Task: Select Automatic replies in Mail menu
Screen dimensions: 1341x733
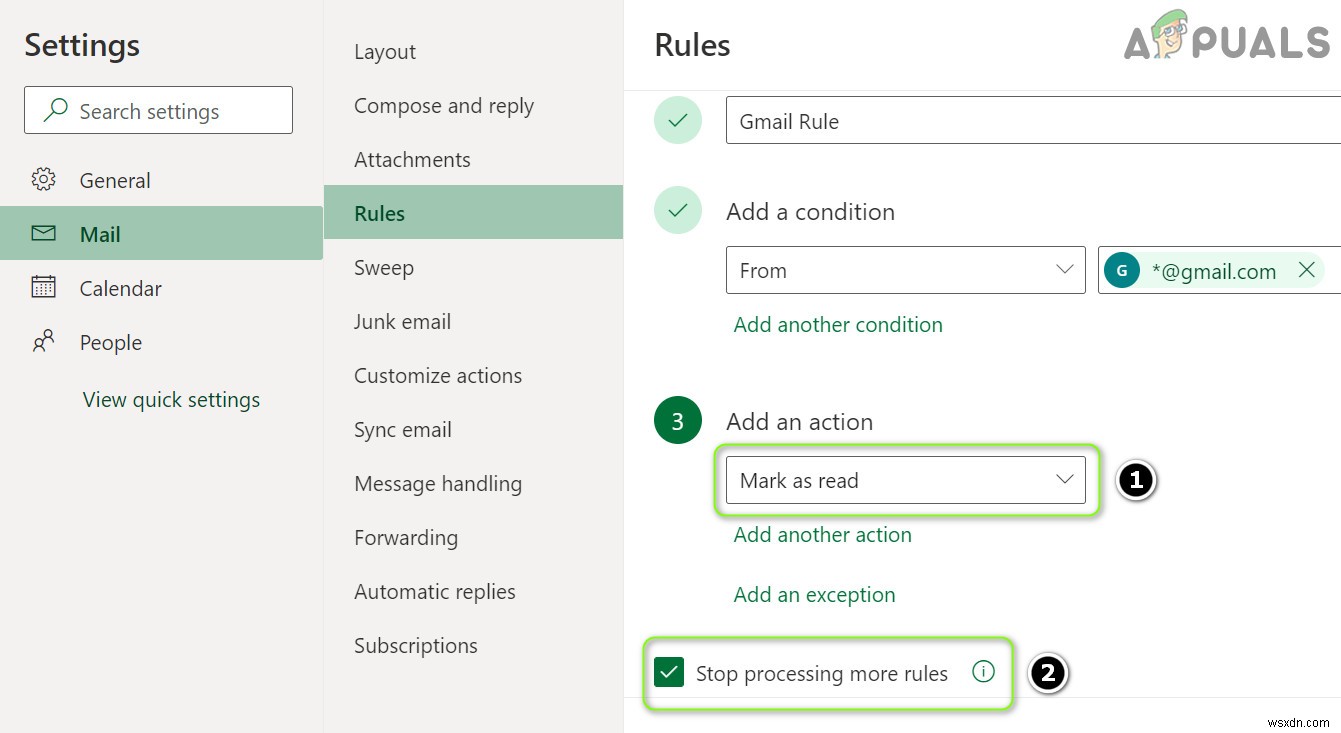Action: click(434, 592)
